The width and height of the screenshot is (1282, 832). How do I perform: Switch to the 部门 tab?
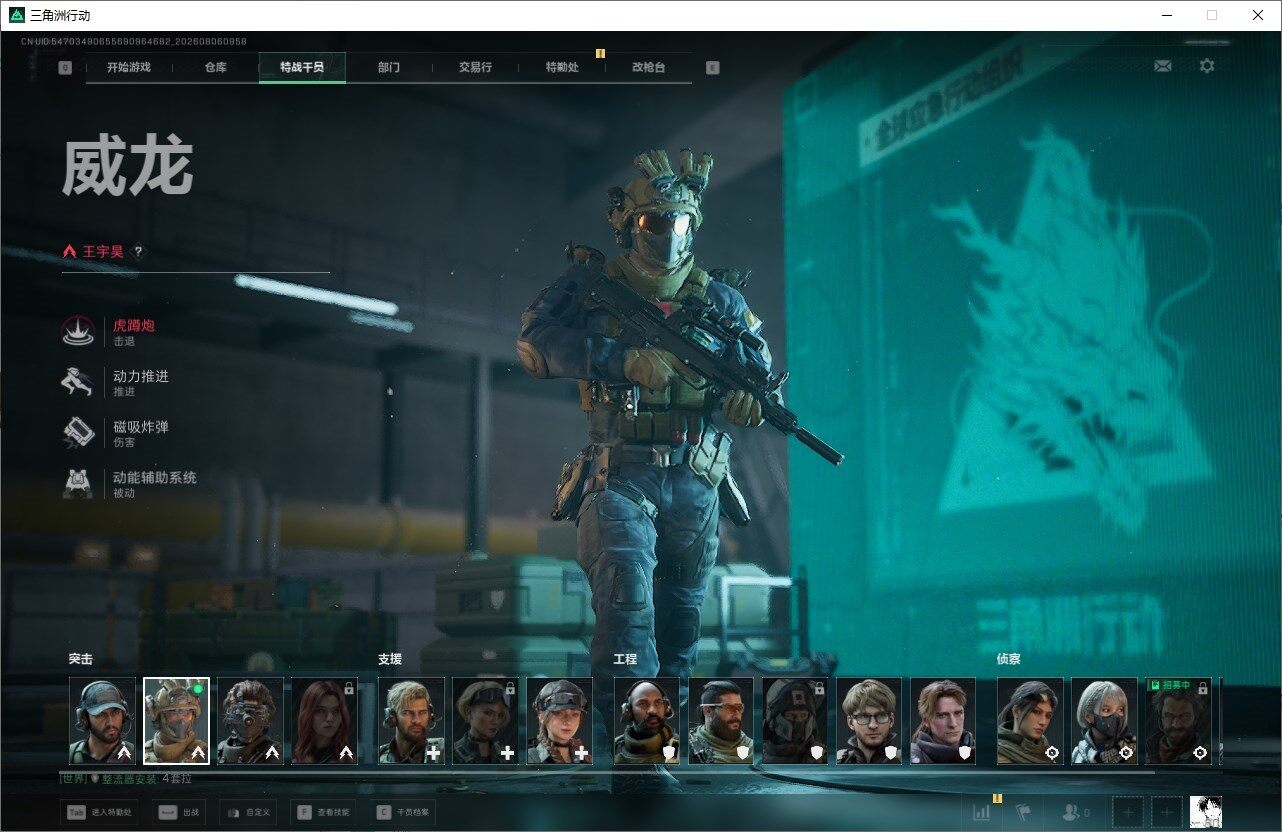tap(389, 68)
